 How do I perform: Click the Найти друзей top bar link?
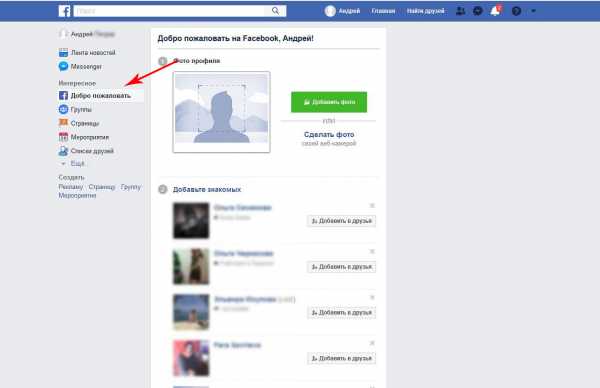click(x=426, y=11)
